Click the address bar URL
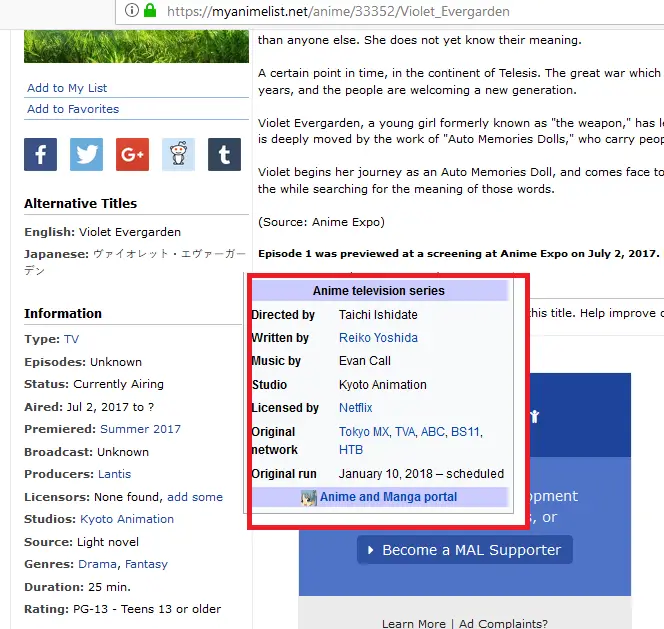 click(338, 11)
